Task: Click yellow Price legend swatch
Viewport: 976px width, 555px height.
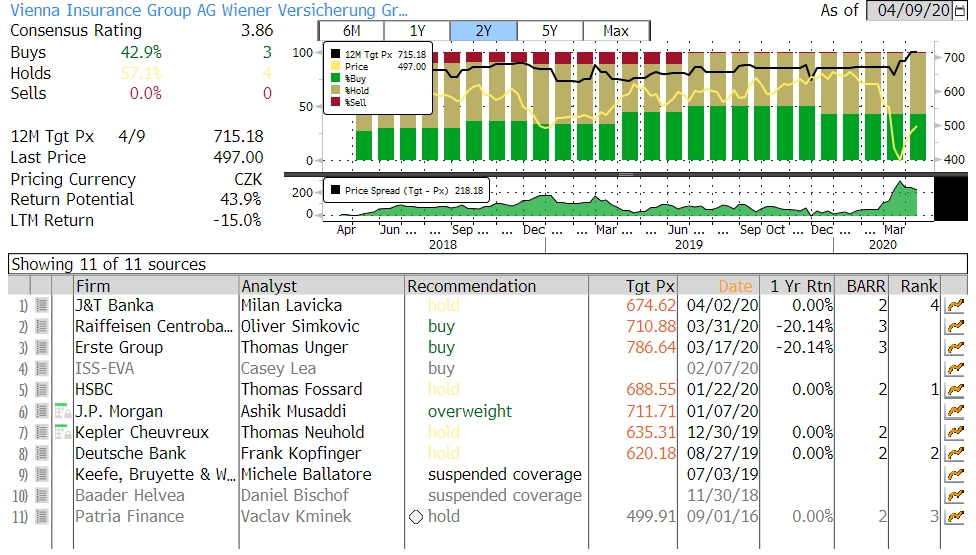Action: coord(336,66)
